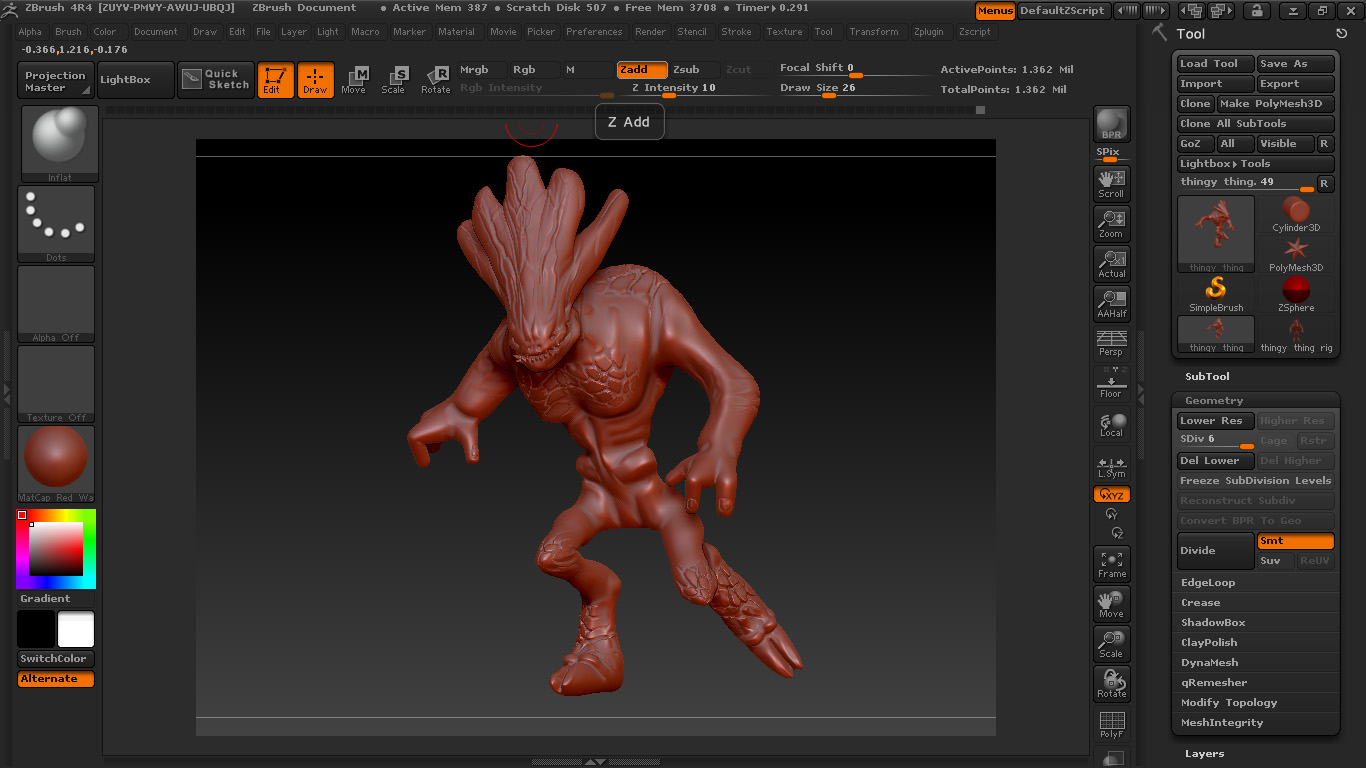The width and height of the screenshot is (1366, 768).
Task: Expand the Layers section
Action: (1204, 754)
